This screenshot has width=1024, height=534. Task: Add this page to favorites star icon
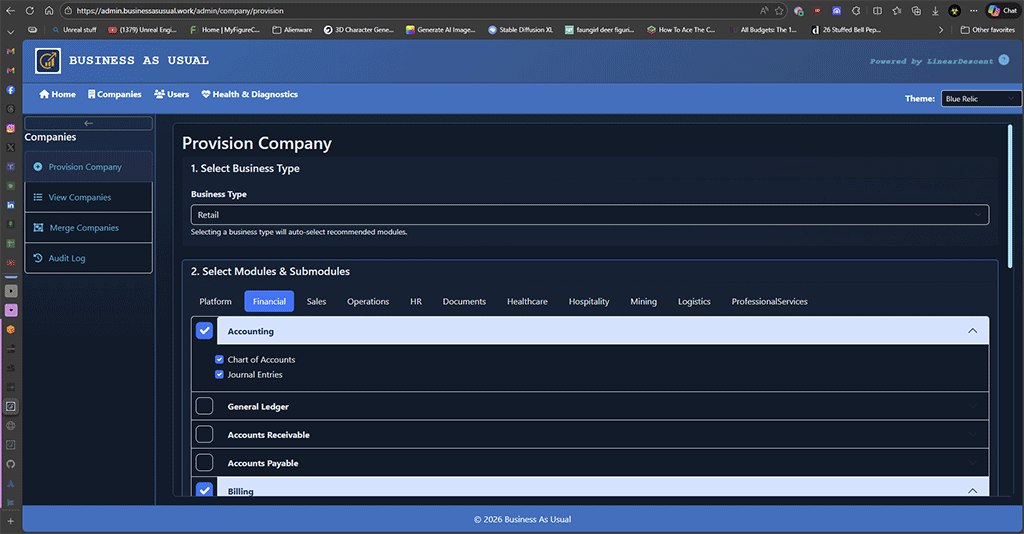(x=779, y=10)
